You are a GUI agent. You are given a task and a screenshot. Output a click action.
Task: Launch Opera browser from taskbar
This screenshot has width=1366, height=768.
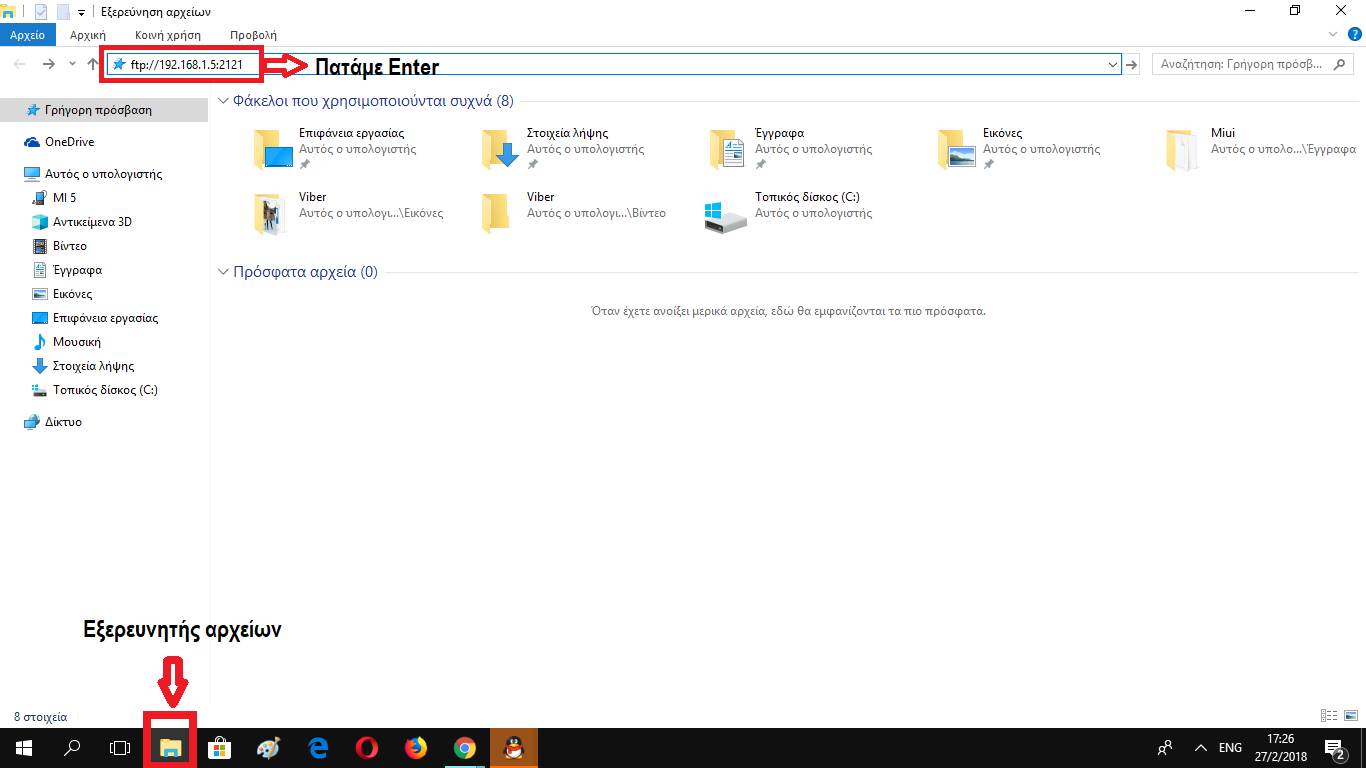click(367, 747)
